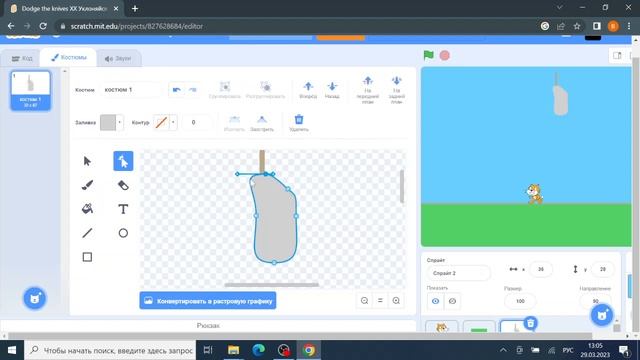This screenshot has width=640, height=360.
Task: Reset canvas zoom with equals icon
Action: click(380, 300)
